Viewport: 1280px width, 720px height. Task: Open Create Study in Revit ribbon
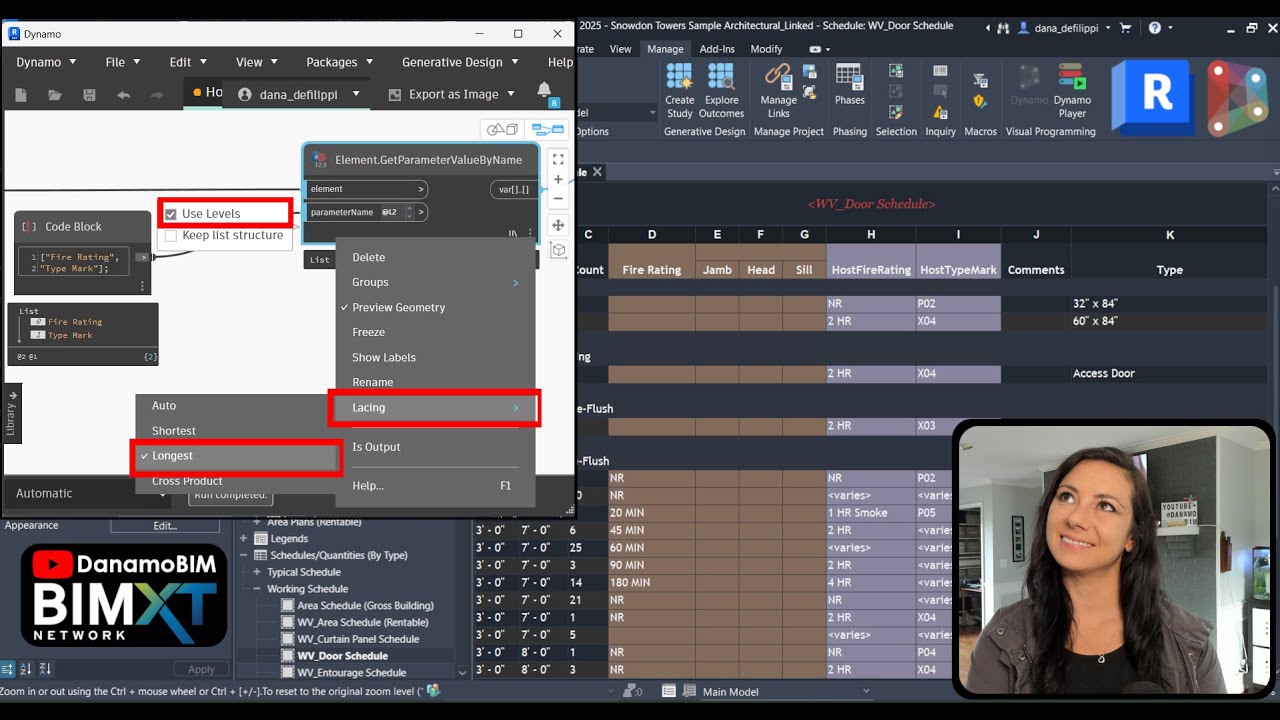679,91
